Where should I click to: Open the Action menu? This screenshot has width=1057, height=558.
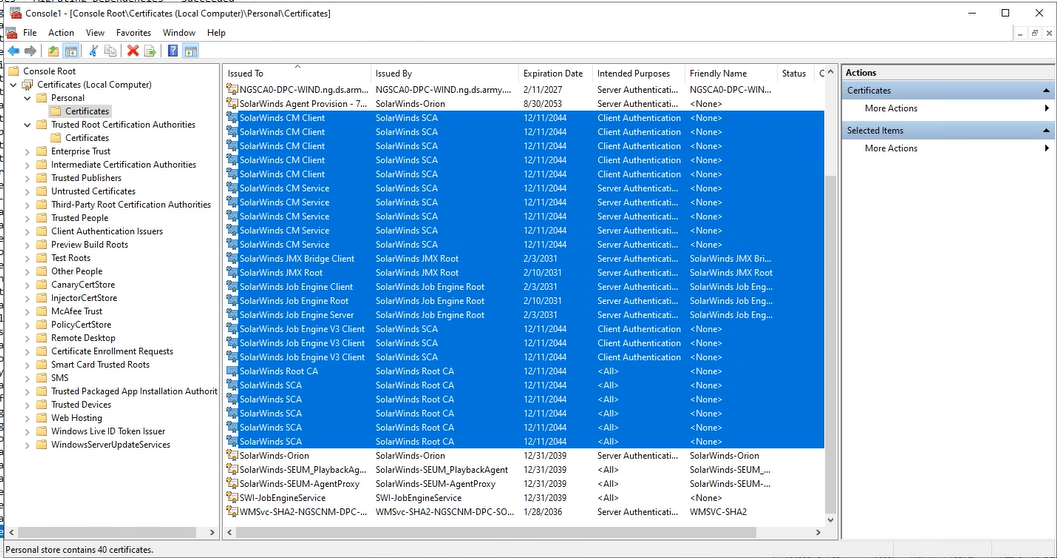click(x=61, y=32)
